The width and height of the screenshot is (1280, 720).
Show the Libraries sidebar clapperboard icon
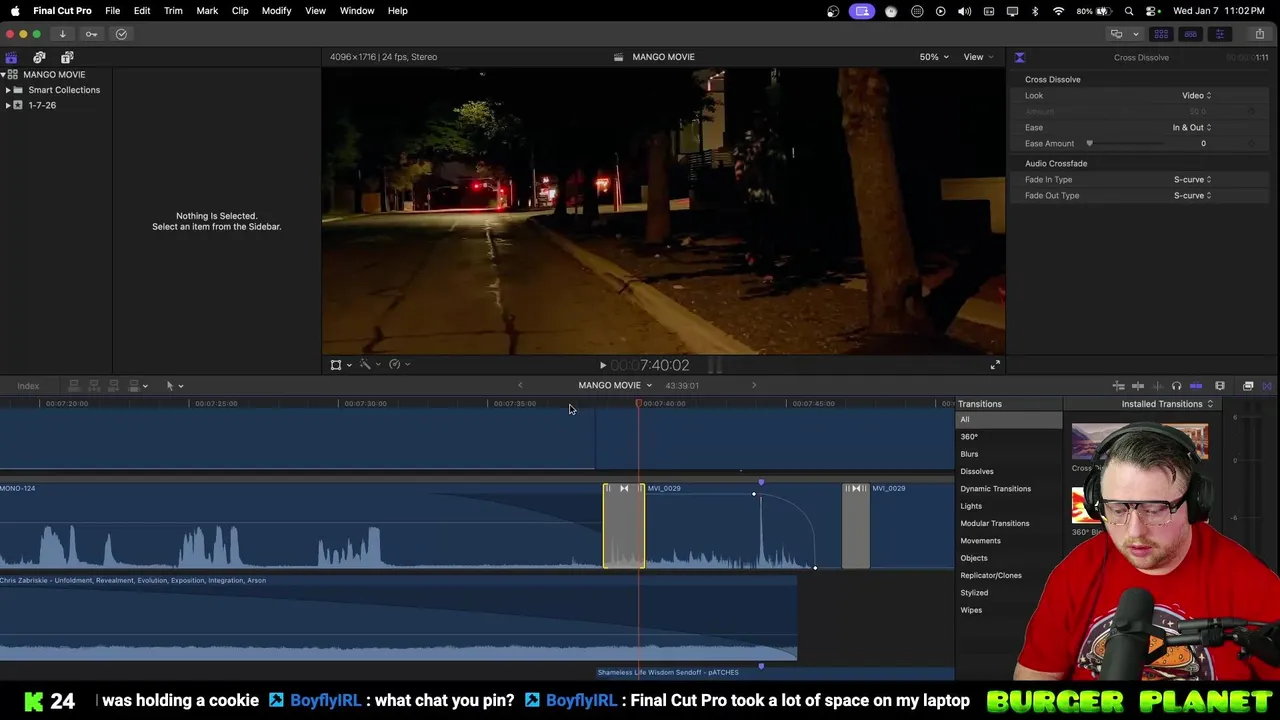(x=11, y=57)
